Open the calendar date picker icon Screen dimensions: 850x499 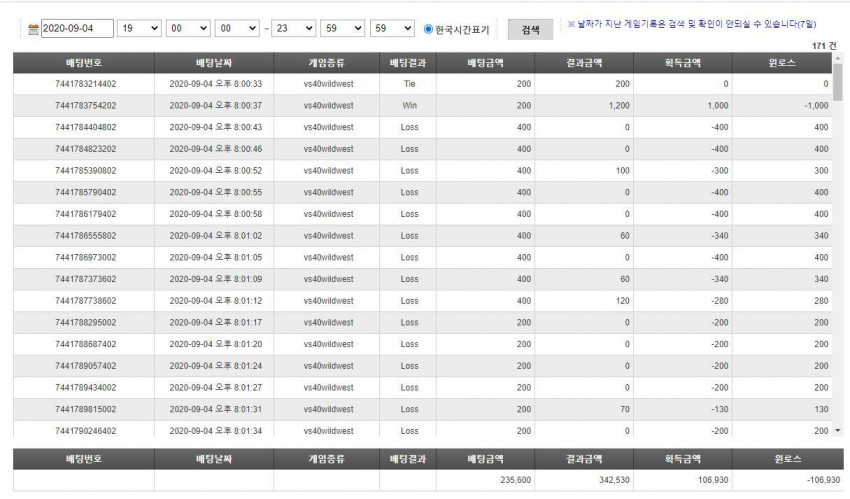coord(34,29)
